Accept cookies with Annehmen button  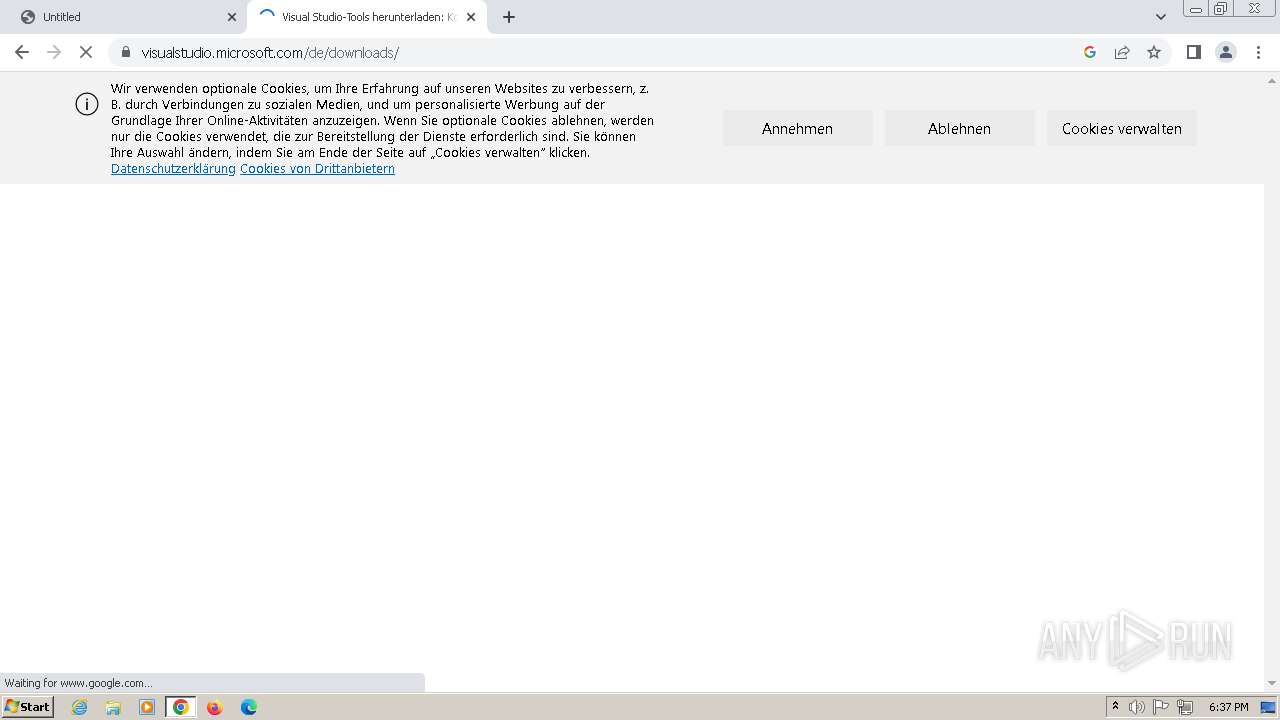click(x=797, y=128)
